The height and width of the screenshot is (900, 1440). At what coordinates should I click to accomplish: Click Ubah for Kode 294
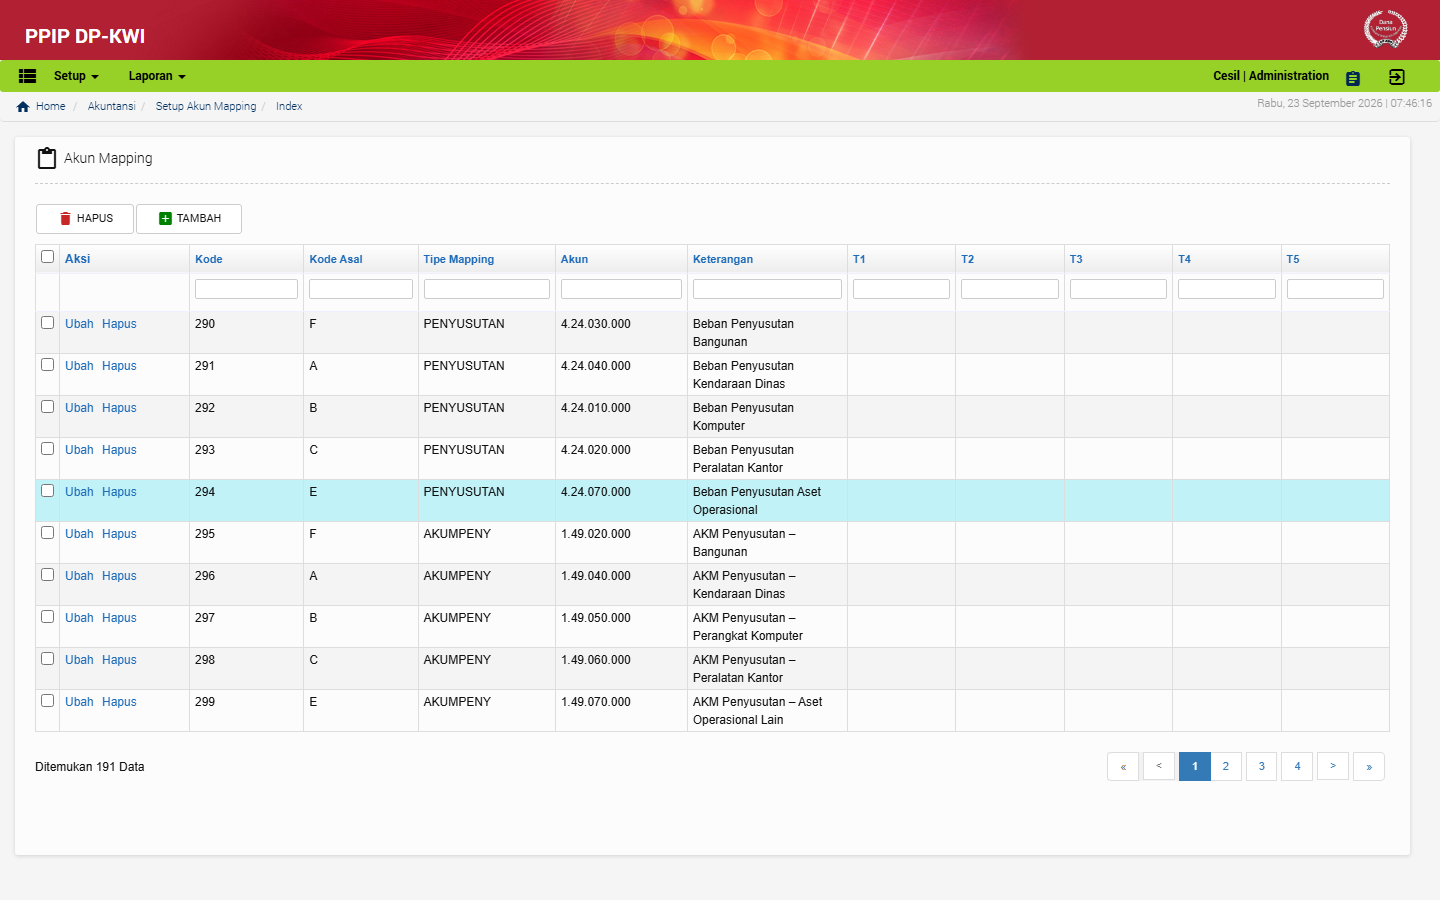click(79, 492)
